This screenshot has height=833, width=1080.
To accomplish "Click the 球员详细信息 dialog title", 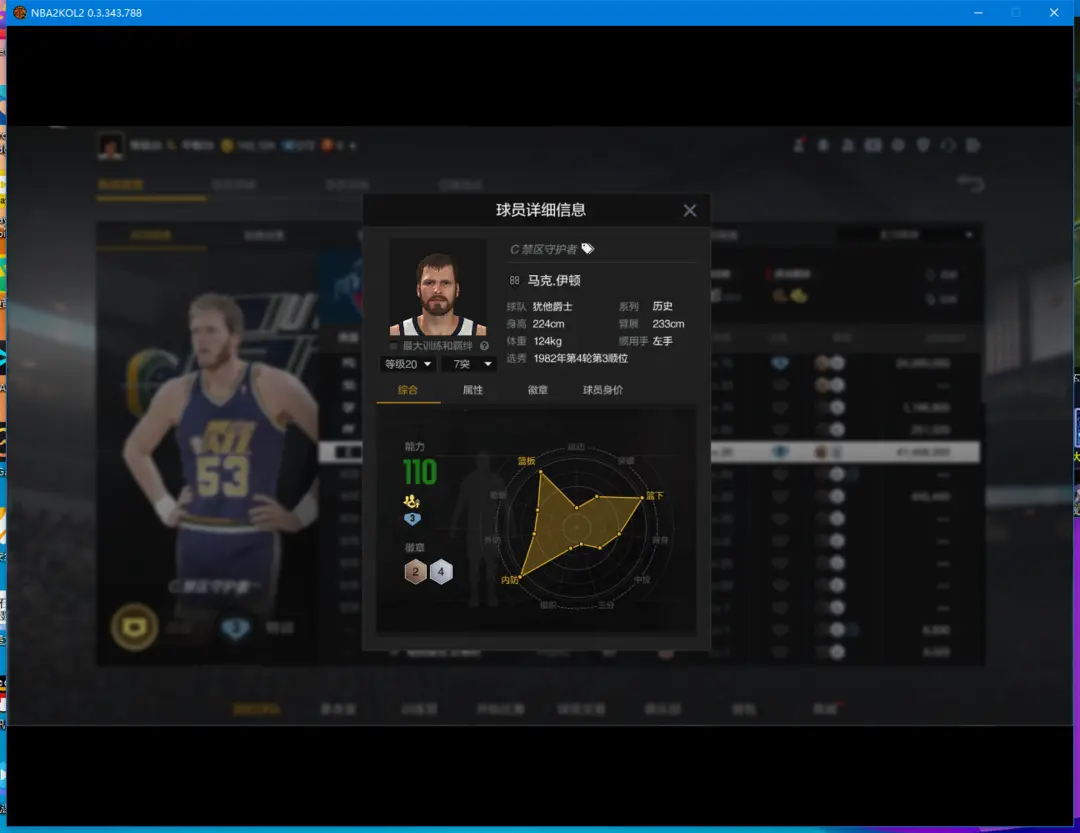I will [x=541, y=210].
